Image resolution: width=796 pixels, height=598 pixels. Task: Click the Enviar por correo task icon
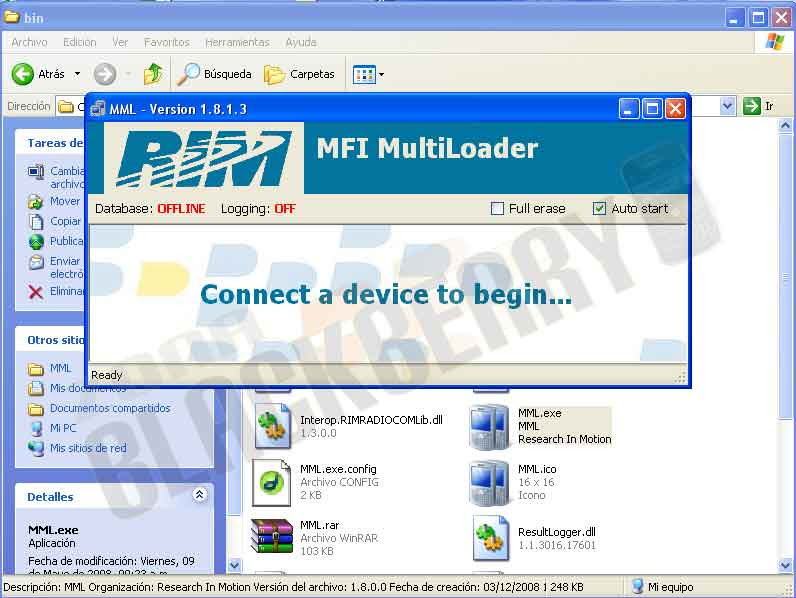tap(36, 262)
